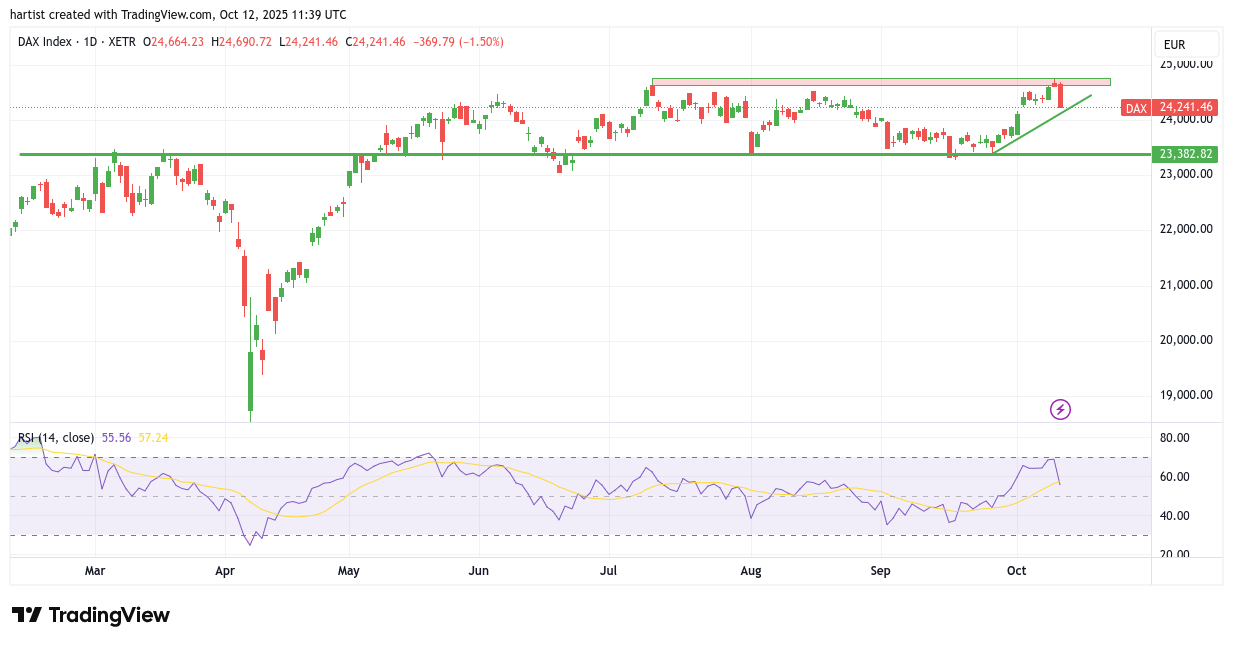Click the purple lightning bolt icon

[x=1060, y=409]
